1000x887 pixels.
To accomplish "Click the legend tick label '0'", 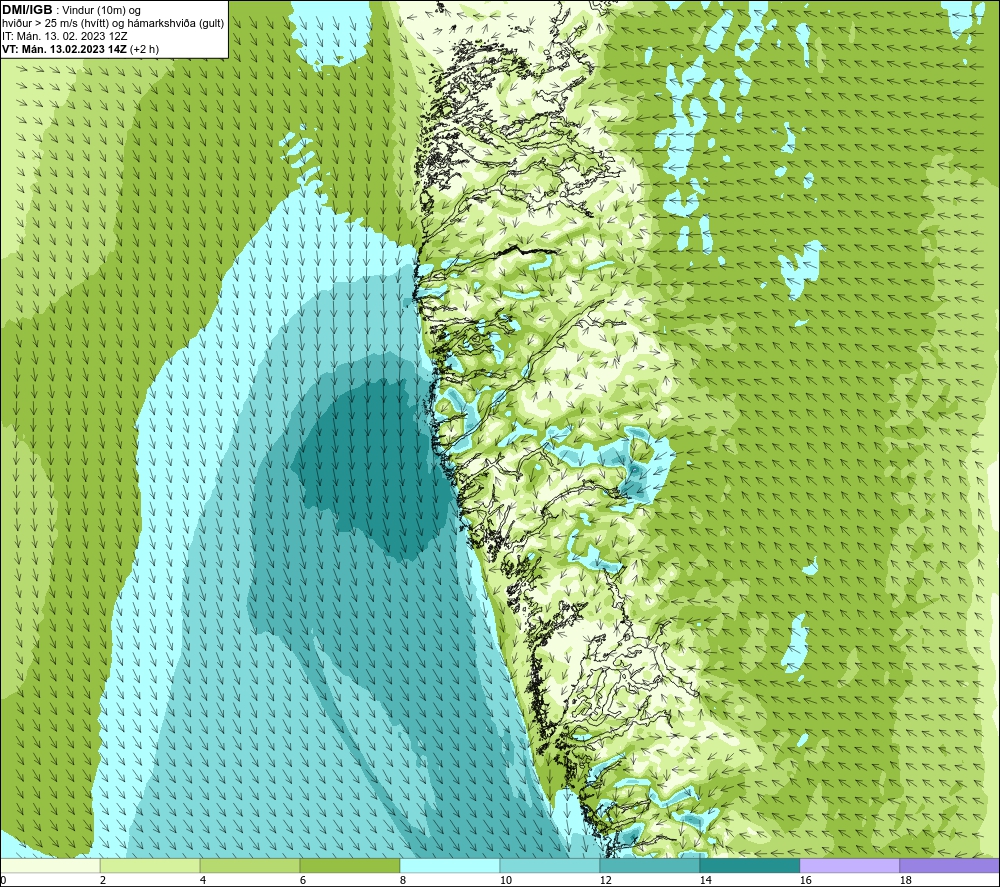I will click(3, 881).
